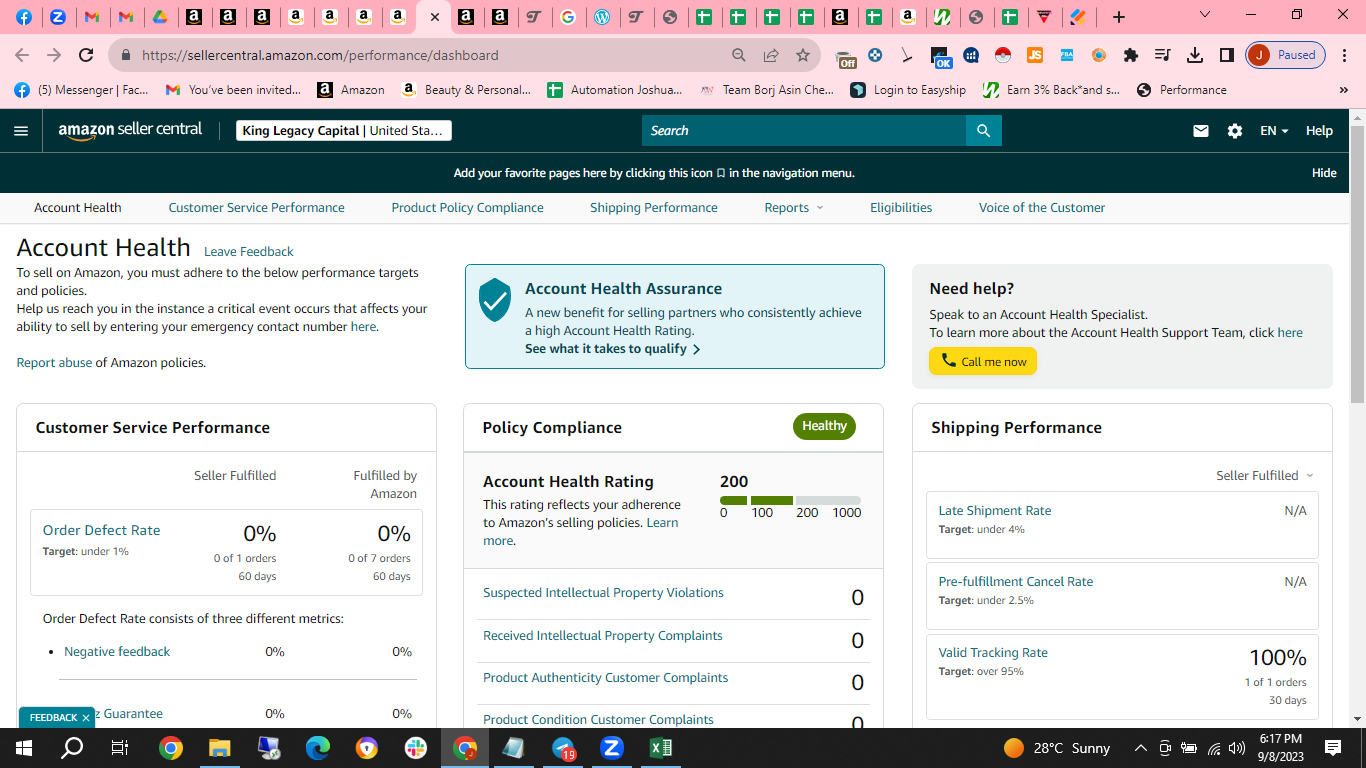Screen dimensions: 1366x768
Task: Click the Help link in the header
Action: click(1319, 131)
